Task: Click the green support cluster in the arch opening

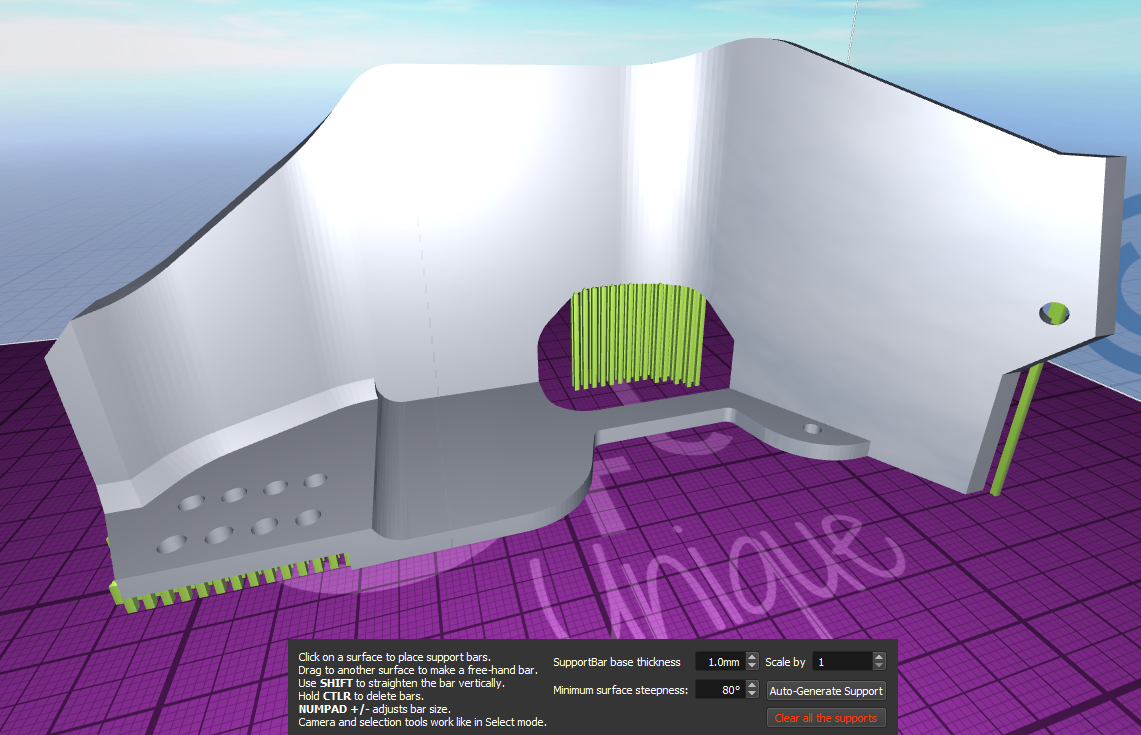Action: (x=637, y=335)
